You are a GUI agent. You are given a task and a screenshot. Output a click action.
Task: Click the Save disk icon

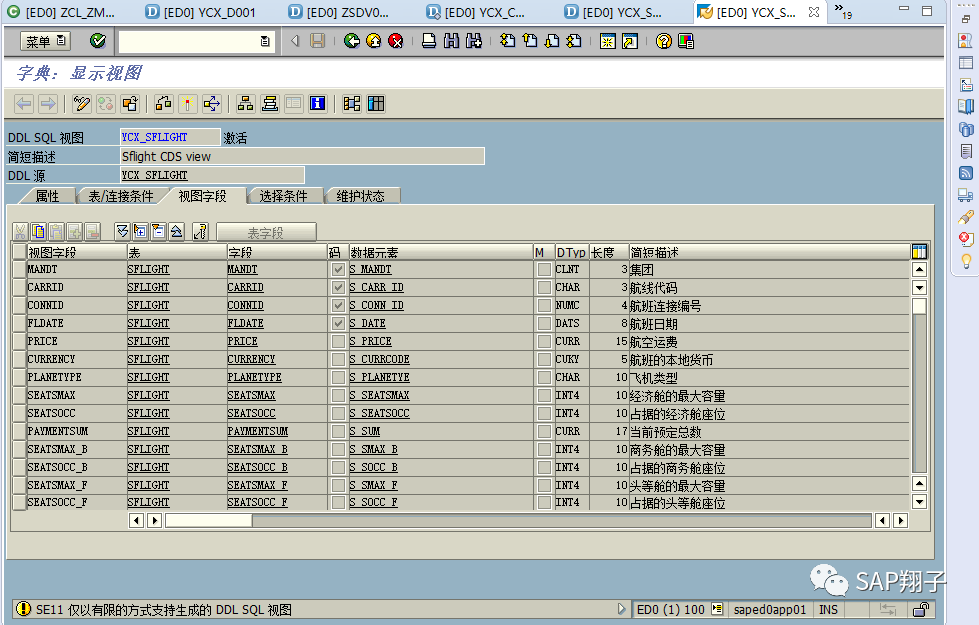317,41
